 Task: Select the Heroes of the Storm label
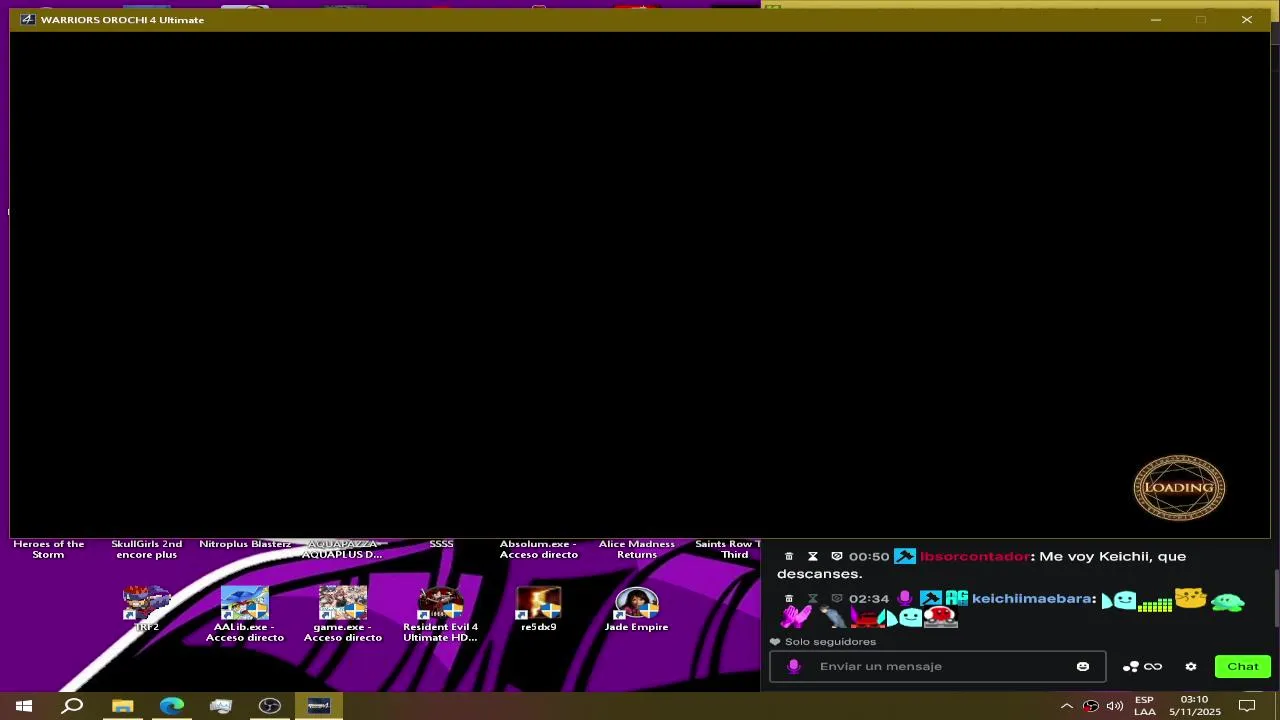[x=48, y=549]
